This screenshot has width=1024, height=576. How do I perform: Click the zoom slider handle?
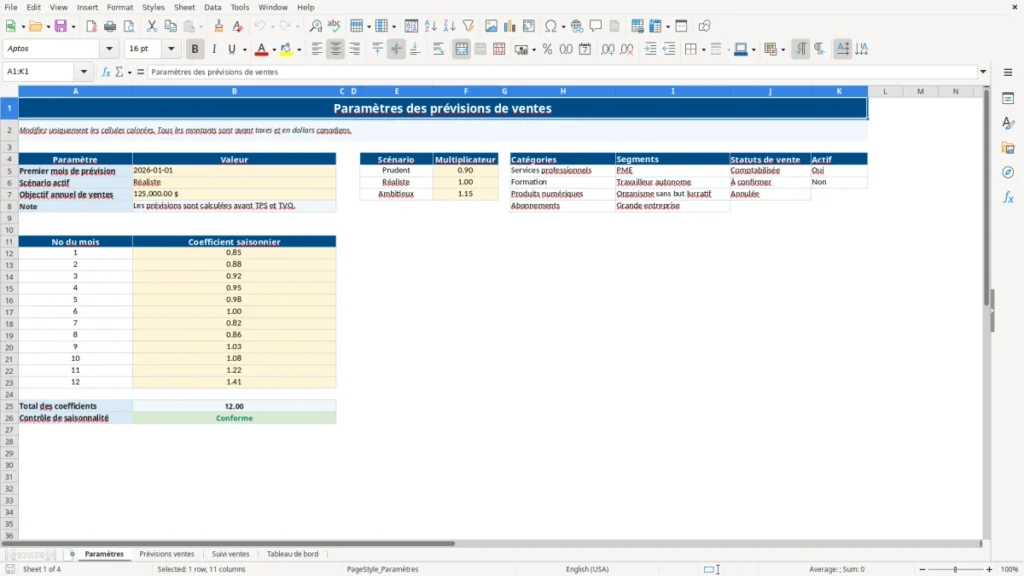[x=955, y=569]
